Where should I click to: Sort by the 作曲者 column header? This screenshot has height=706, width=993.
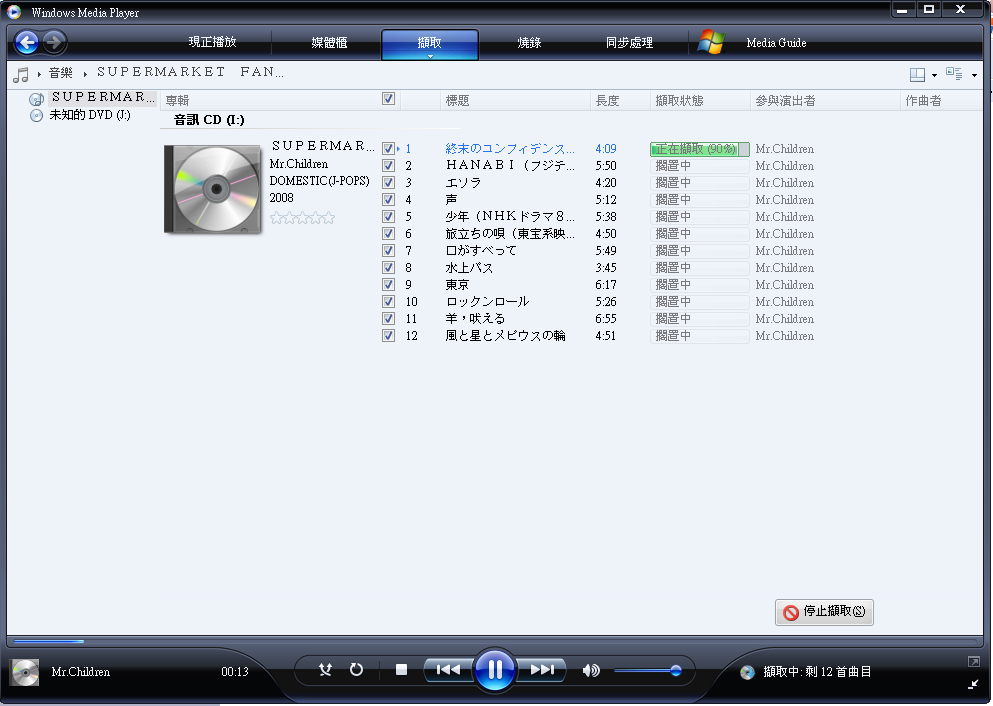pyautogui.click(x=941, y=101)
